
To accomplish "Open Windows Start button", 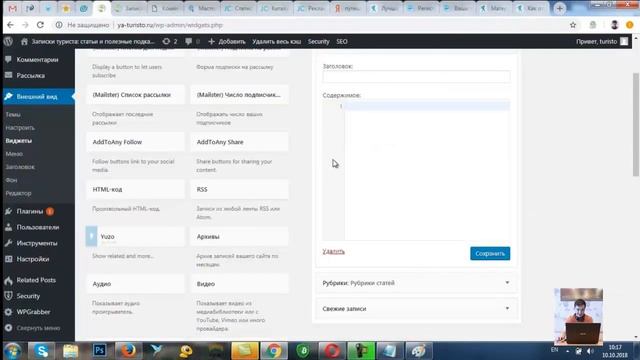I will (x=13, y=351).
